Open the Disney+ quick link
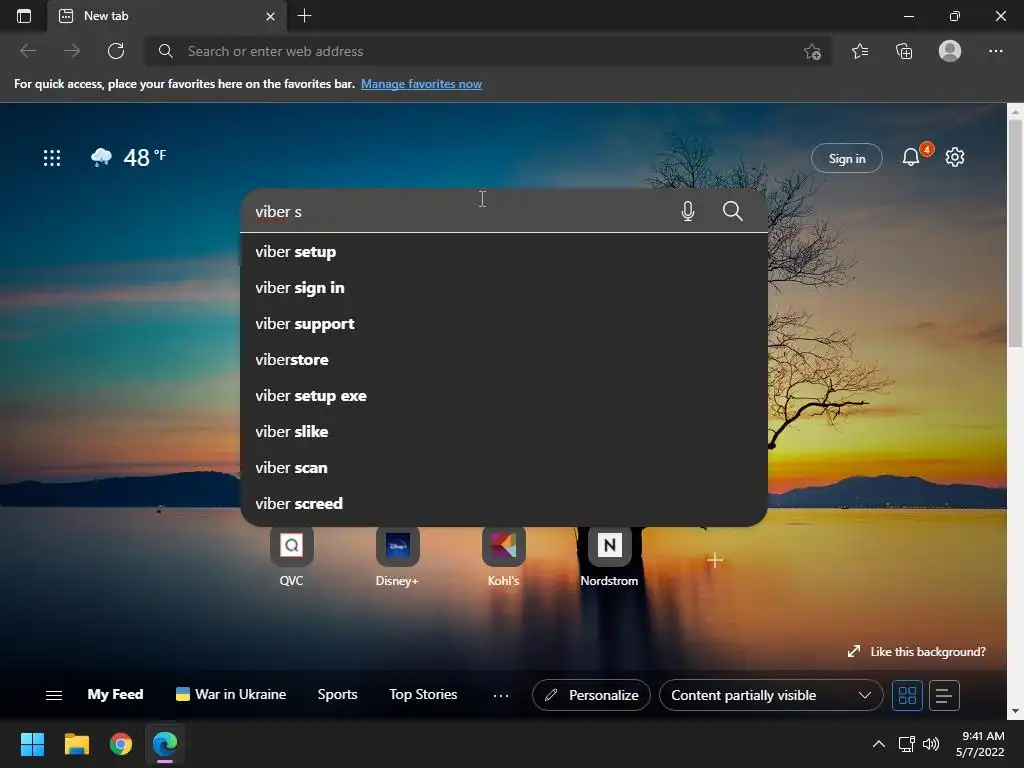Viewport: 1024px width, 768px height. click(397, 557)
